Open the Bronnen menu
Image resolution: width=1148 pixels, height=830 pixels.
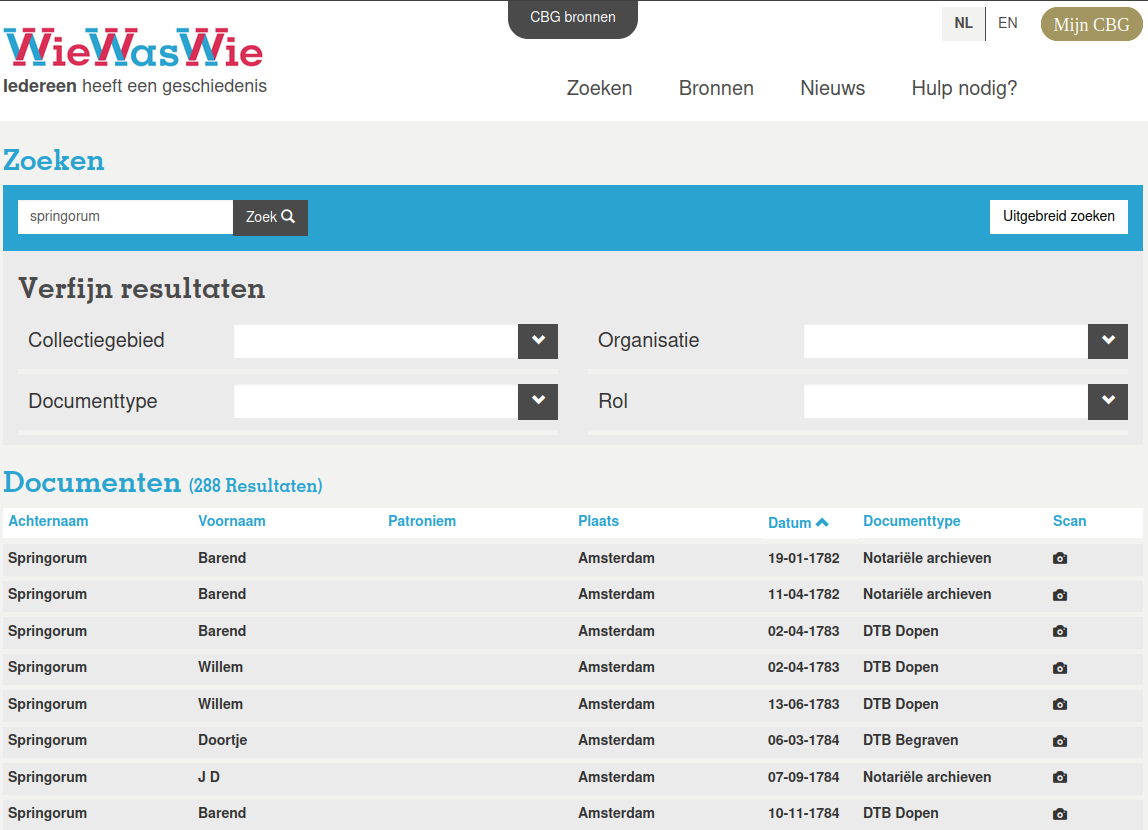[x=716, y=88]
